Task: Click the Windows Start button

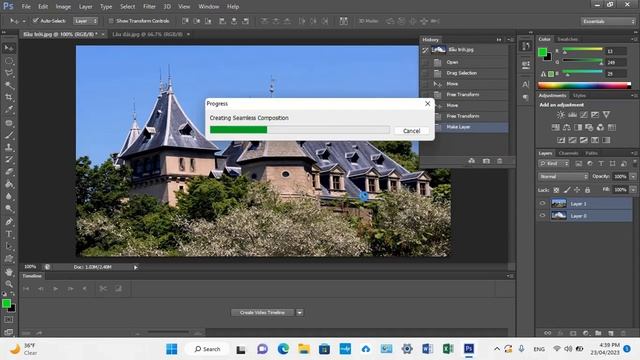Action: pyautogui.click(x=171, y=349)
